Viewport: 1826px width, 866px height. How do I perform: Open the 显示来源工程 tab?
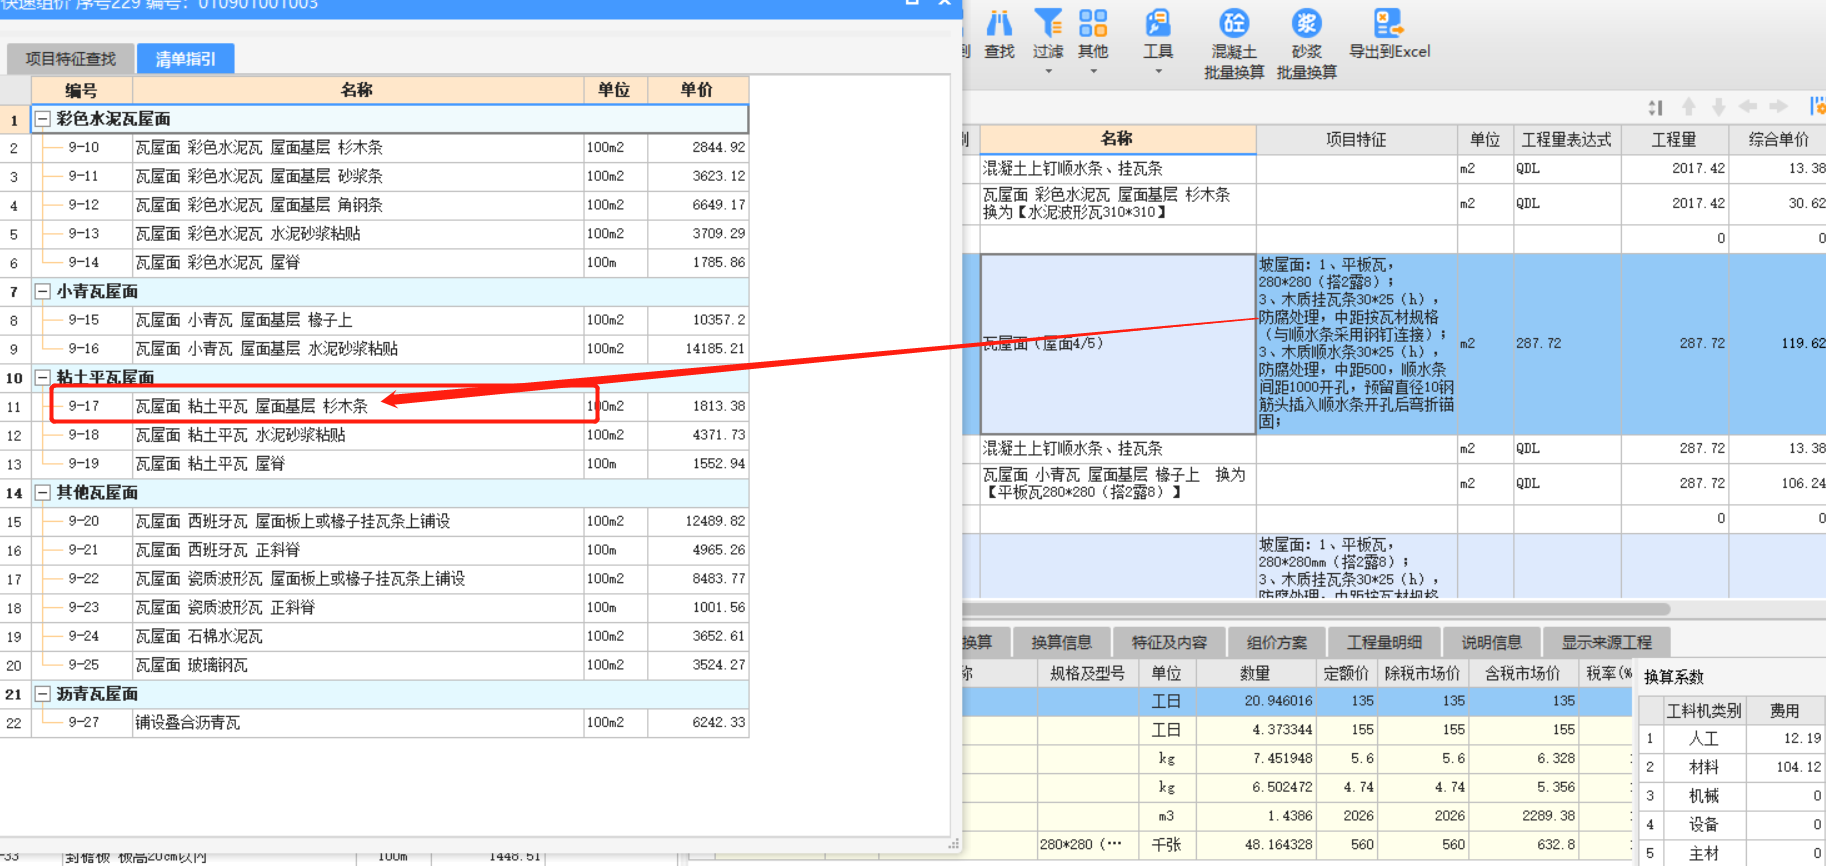1606,642
